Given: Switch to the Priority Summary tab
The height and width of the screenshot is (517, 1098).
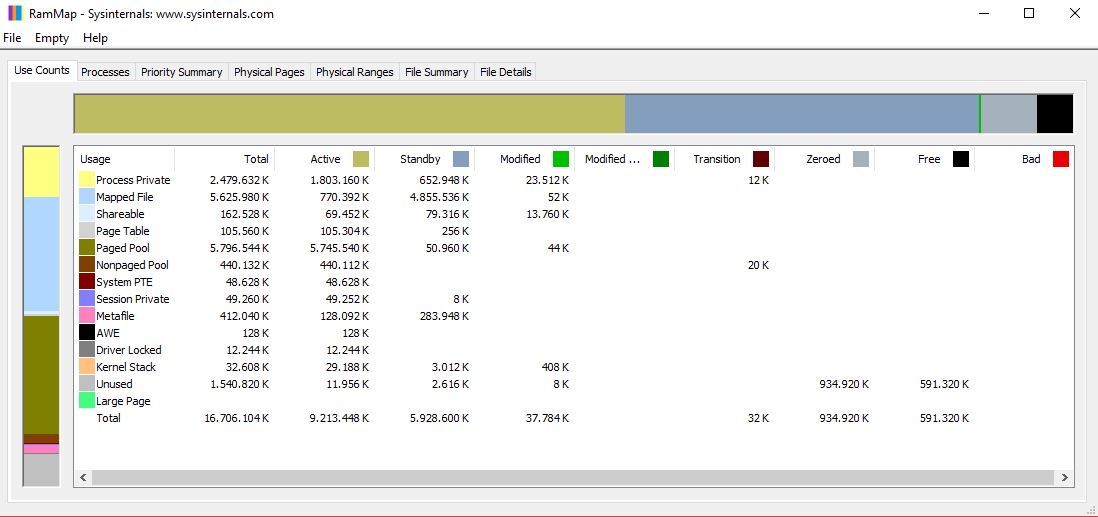Looking at the screenshot, I should (181, 72).
